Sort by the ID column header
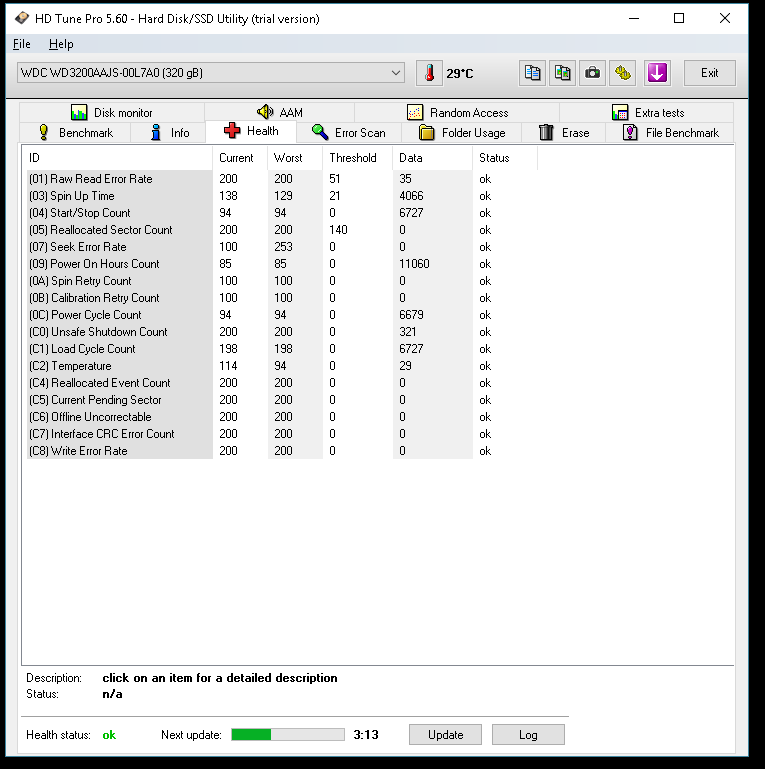 click(x=118, y=158)
